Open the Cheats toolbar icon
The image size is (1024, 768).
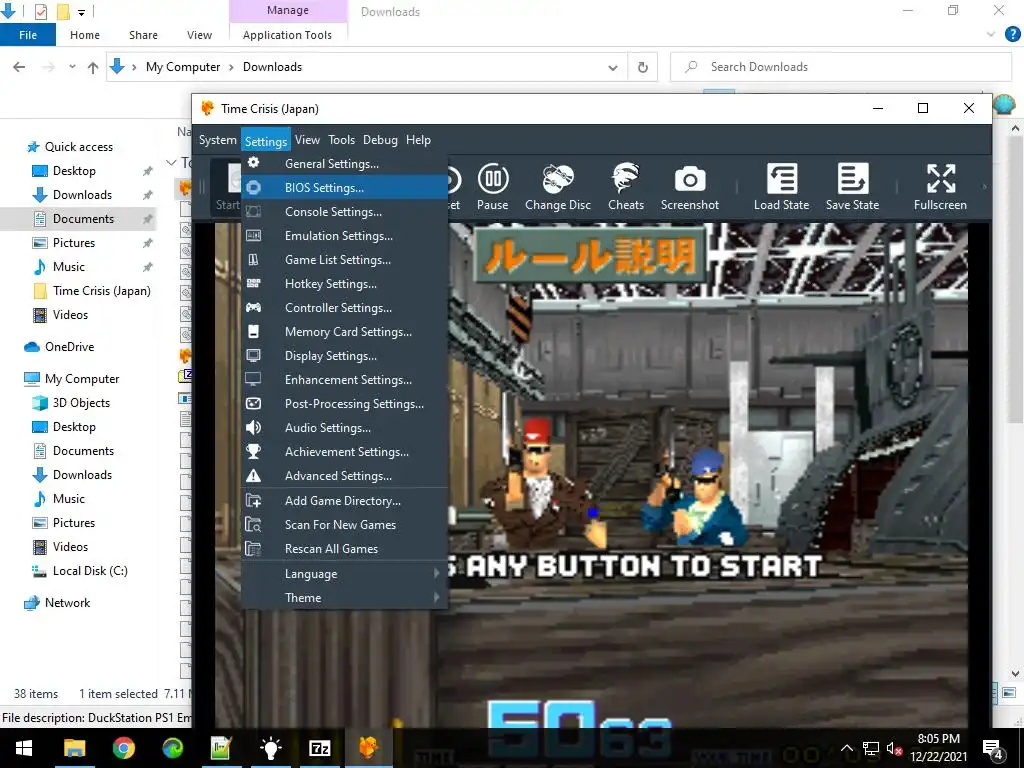pos(626,187)
